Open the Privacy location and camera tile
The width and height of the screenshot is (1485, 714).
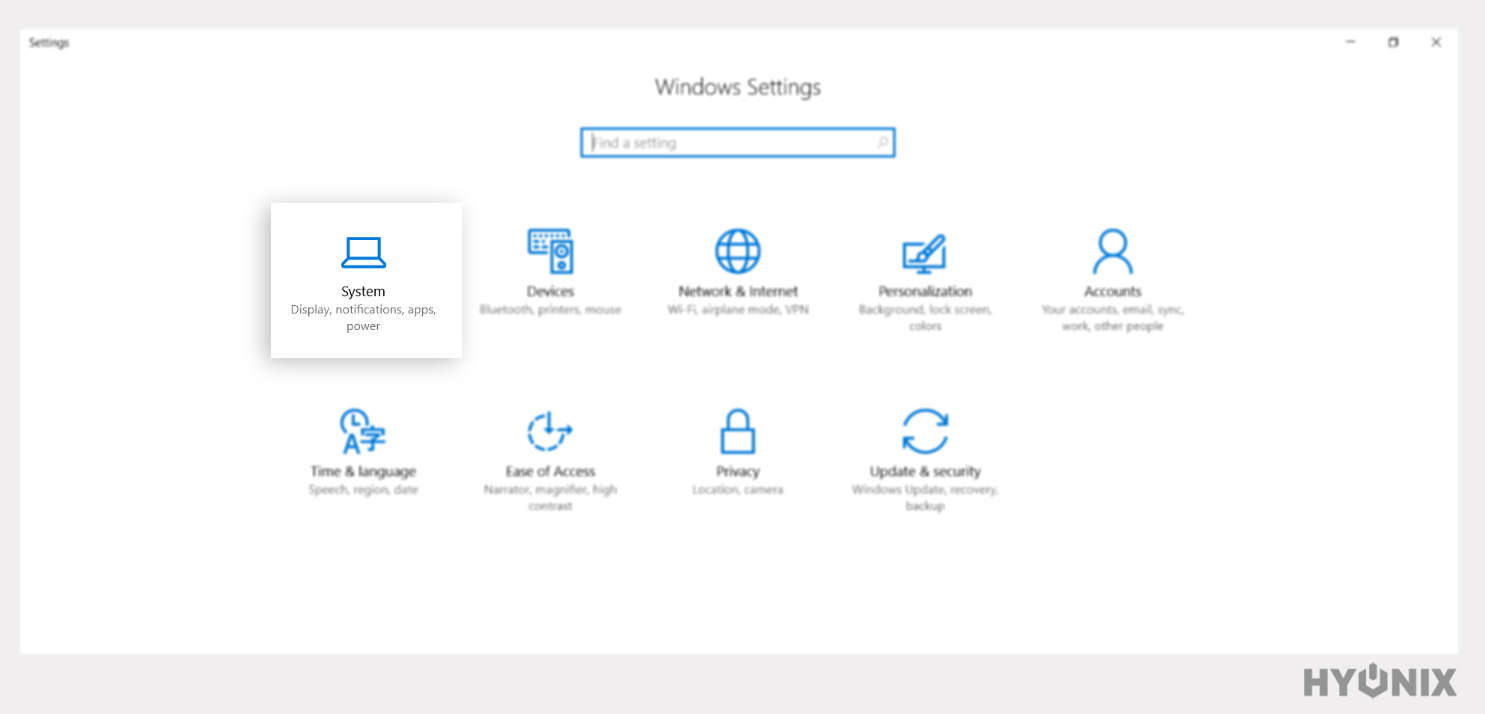[738, 455]
